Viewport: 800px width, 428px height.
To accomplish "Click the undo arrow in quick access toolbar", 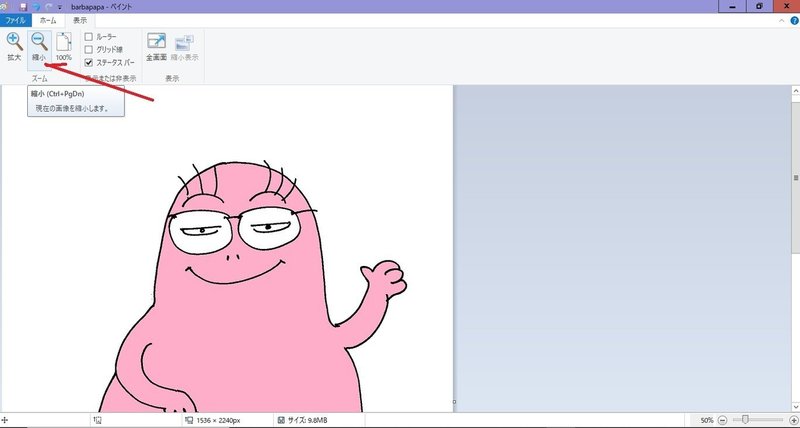I will click(37, 7).
